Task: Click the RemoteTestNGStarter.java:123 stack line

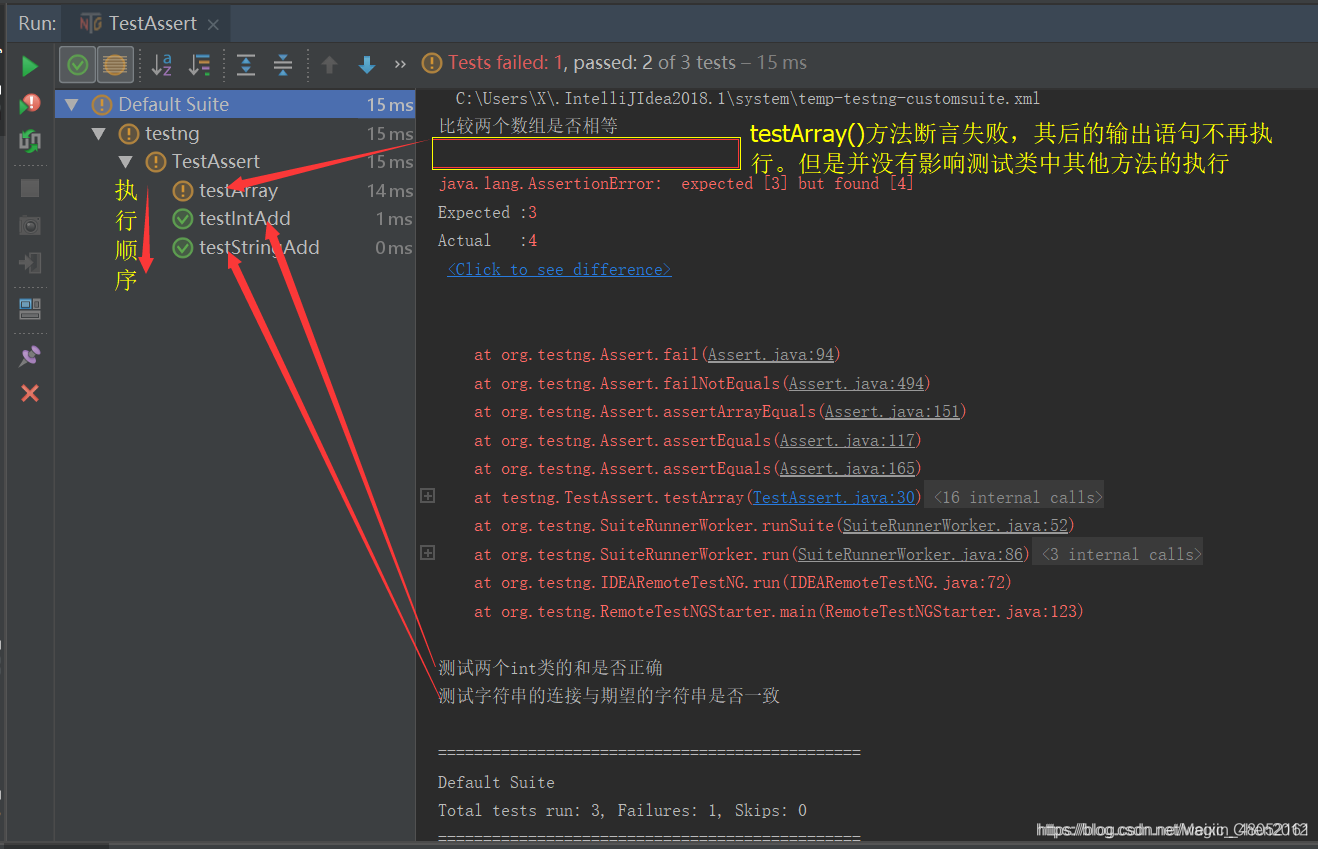Action: point(779,611)
